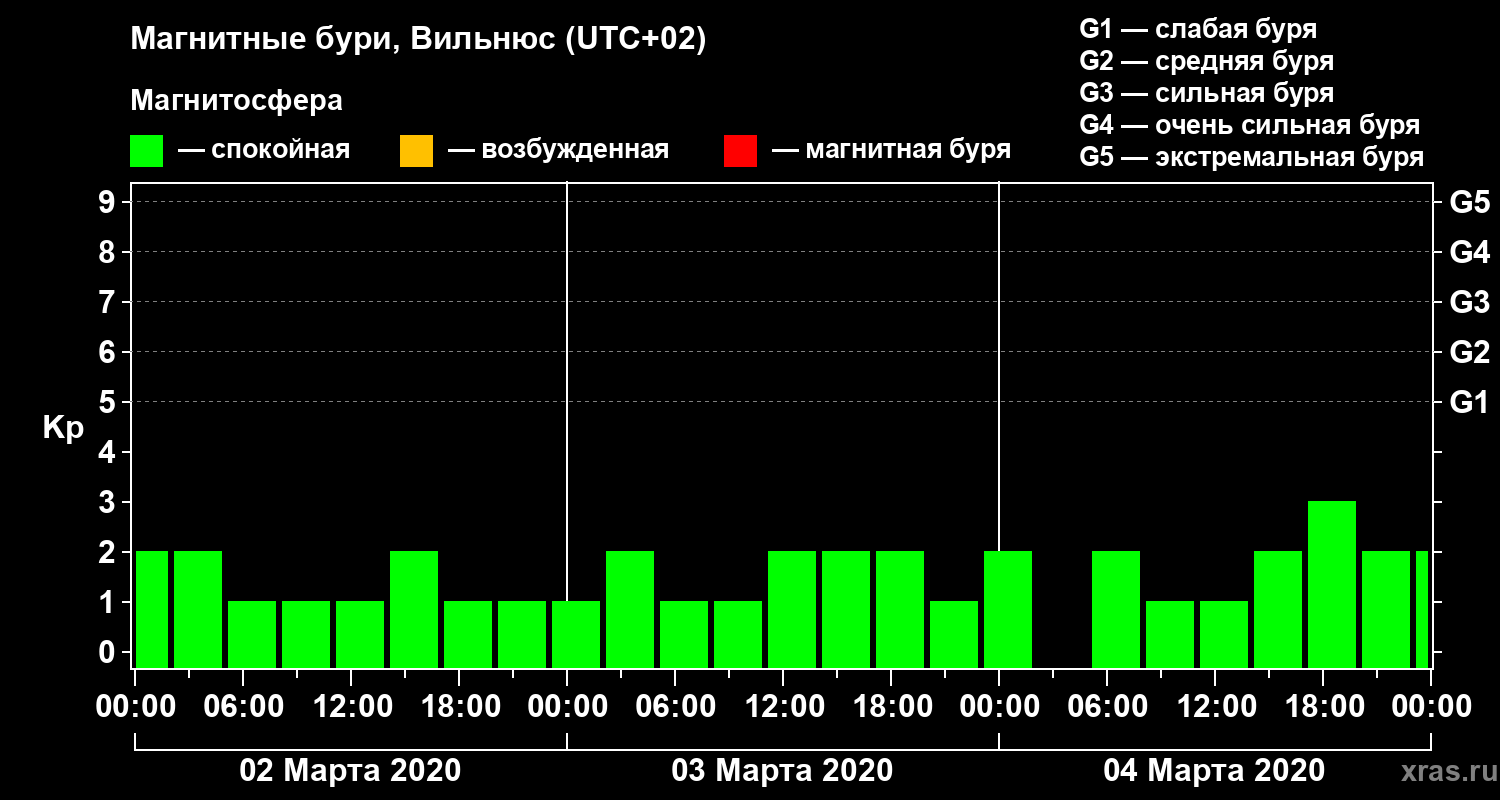Viewport: 1500px width, 800px height.
Task: Click the green 'спокойная' legend swatch
Action: (147, 150)
